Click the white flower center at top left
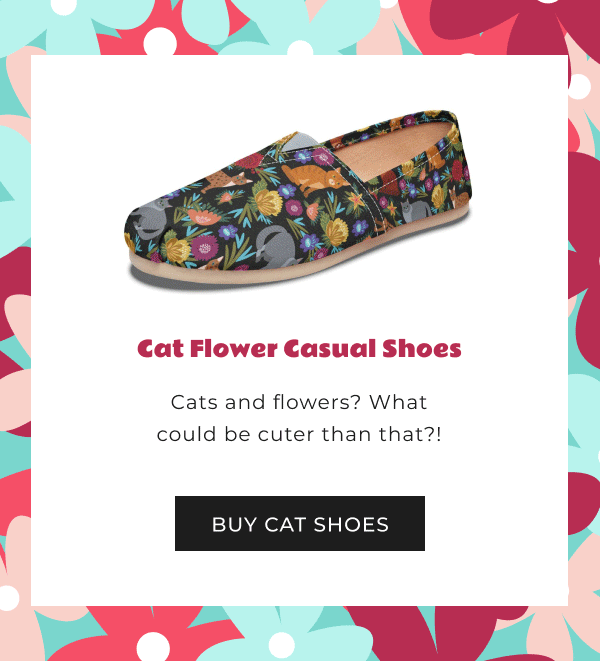The image size is (600, 661). click(160, 42)
